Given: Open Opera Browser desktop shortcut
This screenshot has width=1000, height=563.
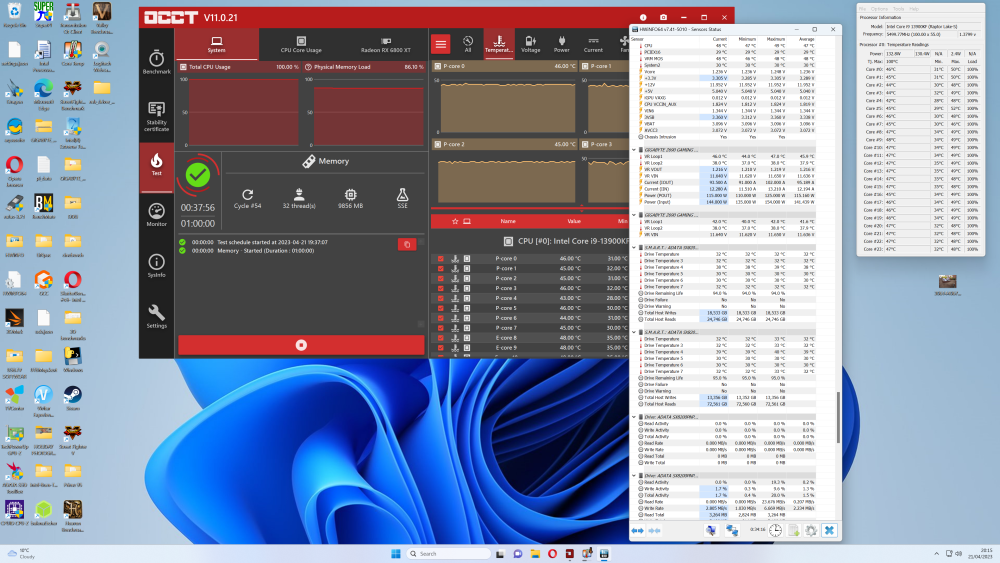Looking at the screenshot, I should pos(14,170).
